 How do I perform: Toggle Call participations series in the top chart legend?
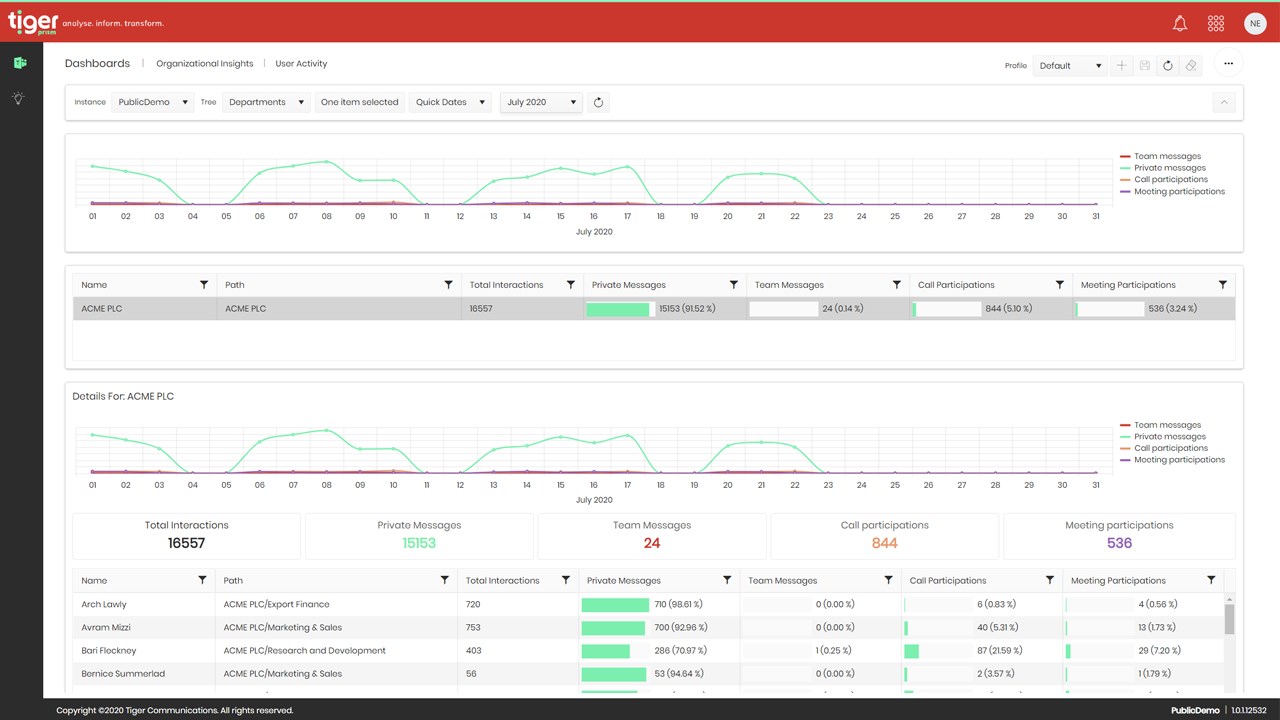point(1163,180)
